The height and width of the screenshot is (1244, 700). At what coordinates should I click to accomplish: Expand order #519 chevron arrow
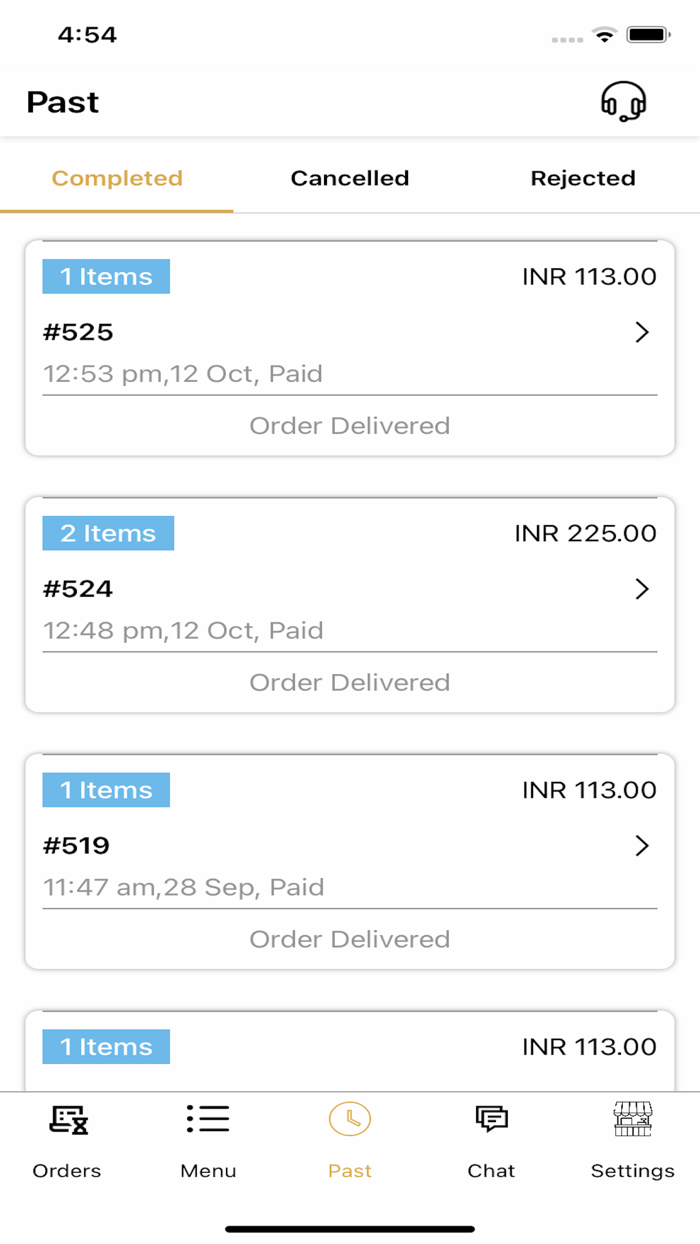click(x=642, y=846)
